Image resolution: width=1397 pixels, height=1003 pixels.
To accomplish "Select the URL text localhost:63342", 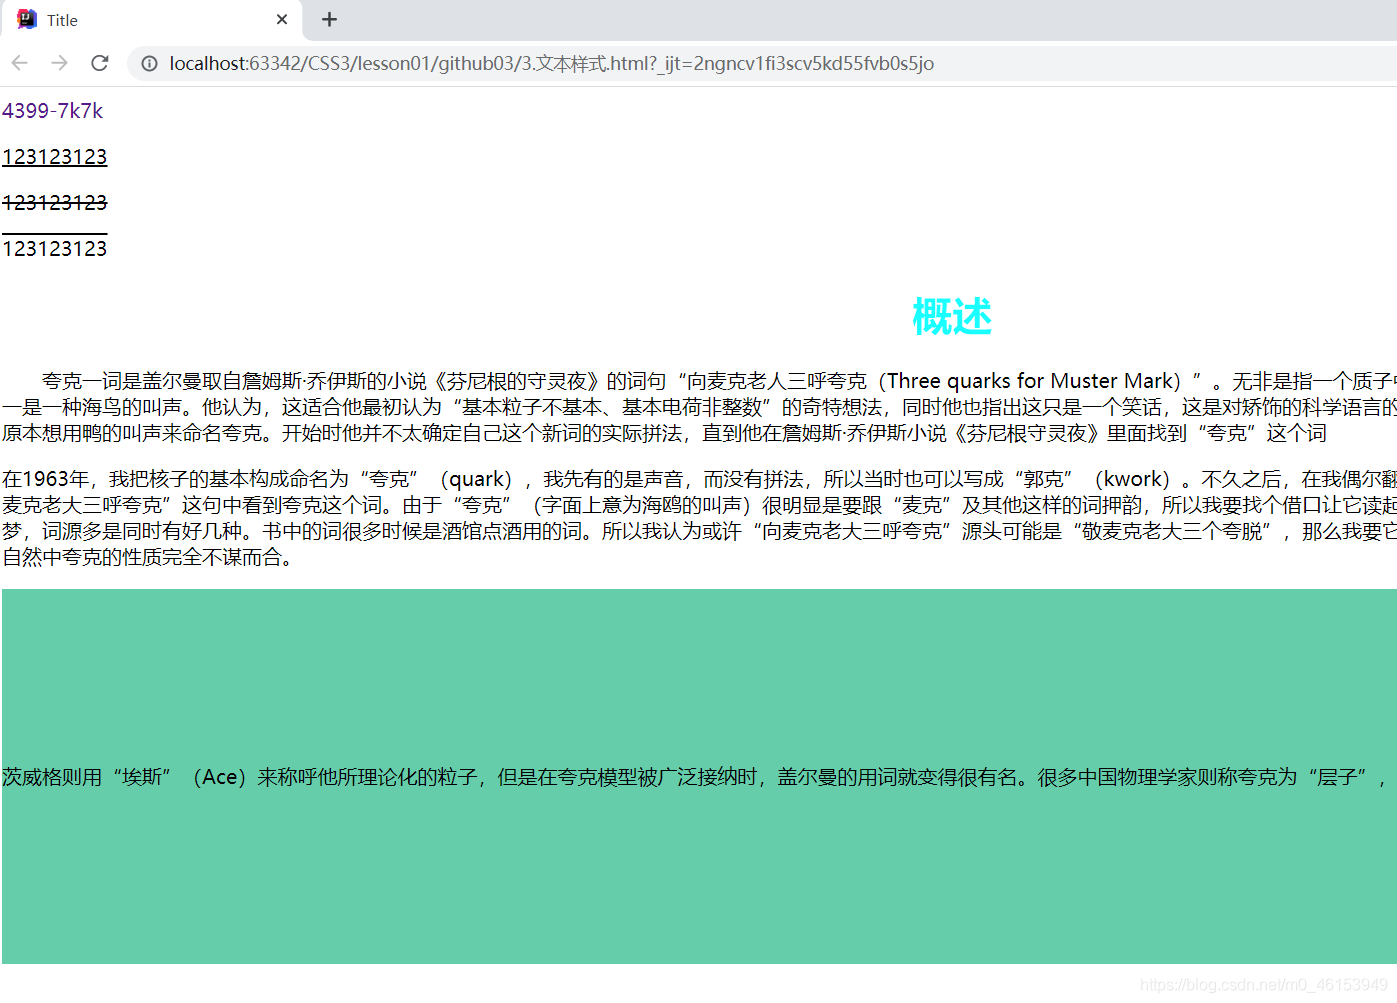I will [x=247, y=62].
